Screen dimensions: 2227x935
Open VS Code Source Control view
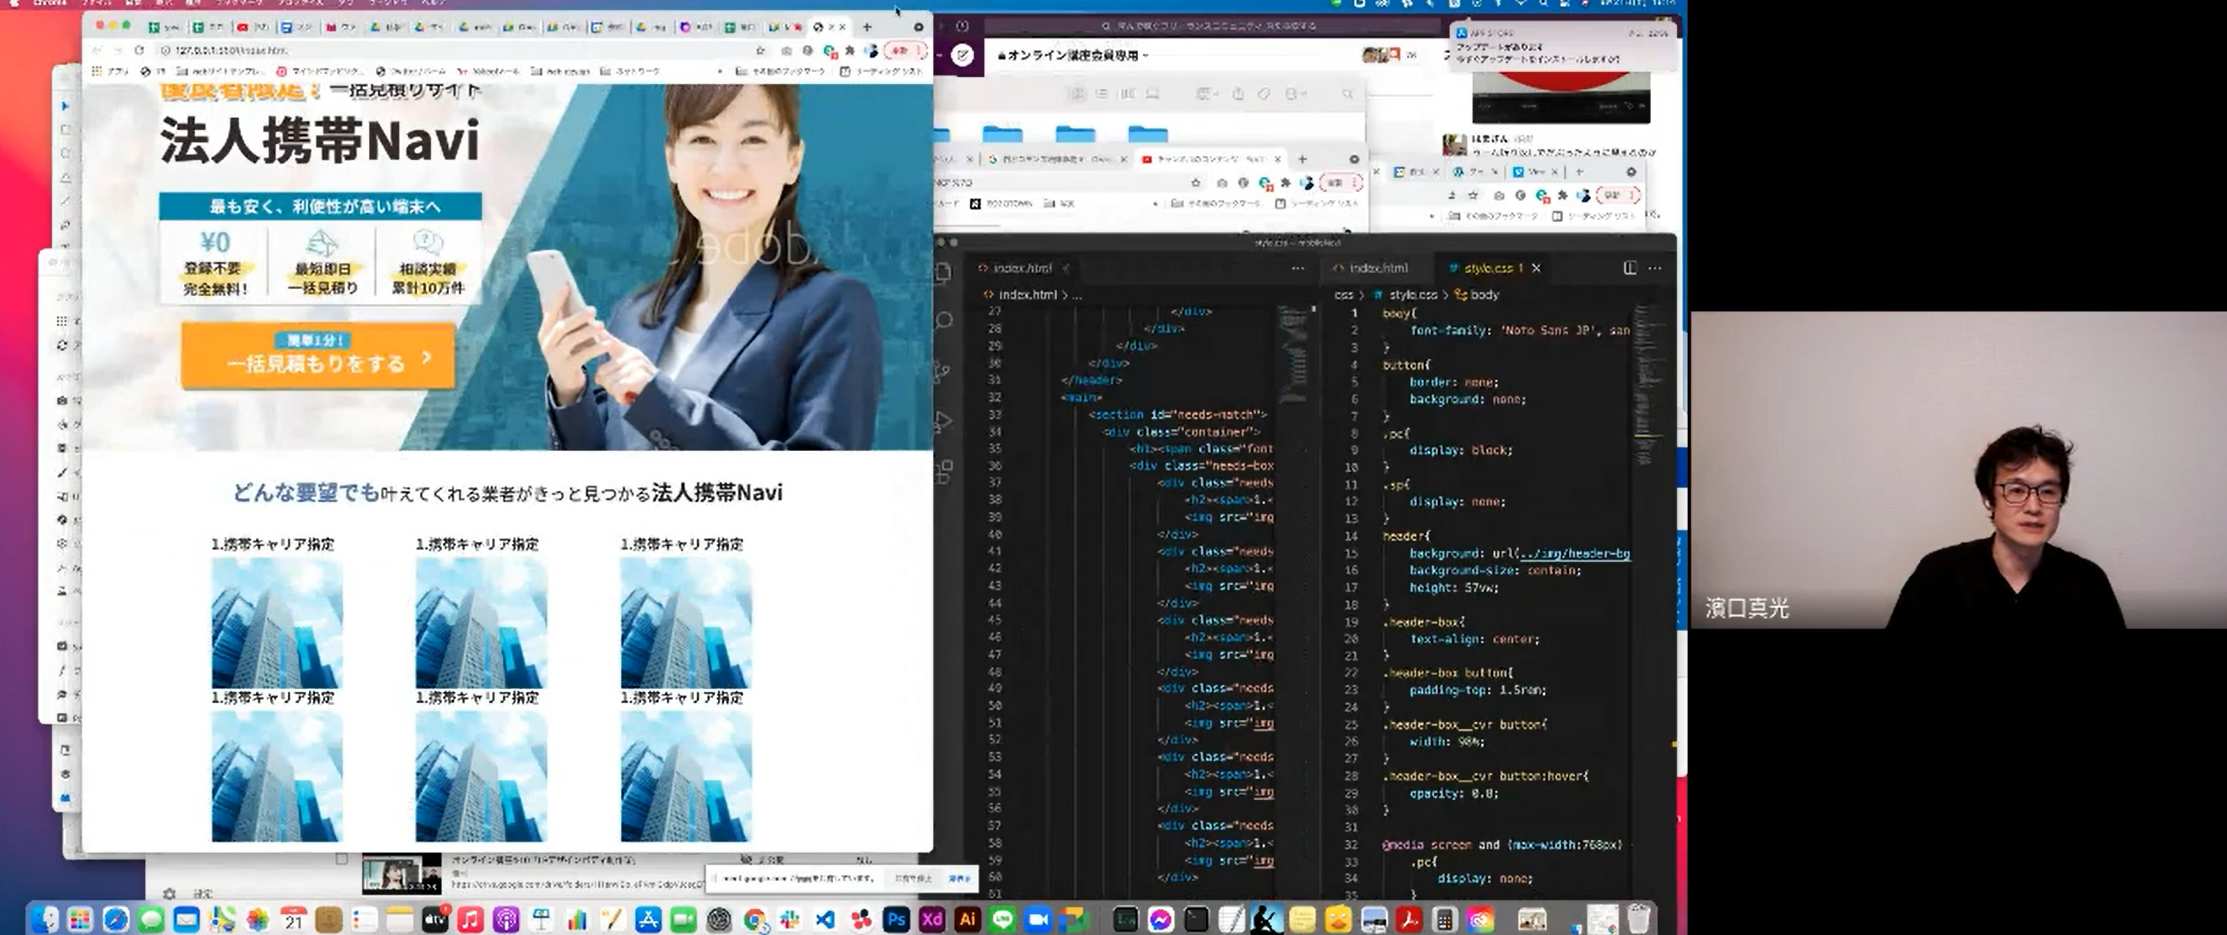943,371
